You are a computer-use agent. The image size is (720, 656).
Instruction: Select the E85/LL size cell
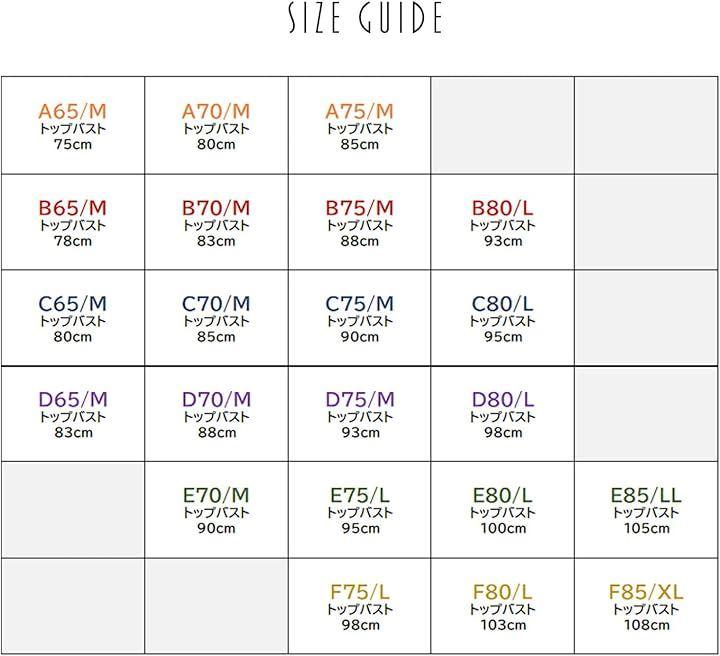tap(646, 510)
